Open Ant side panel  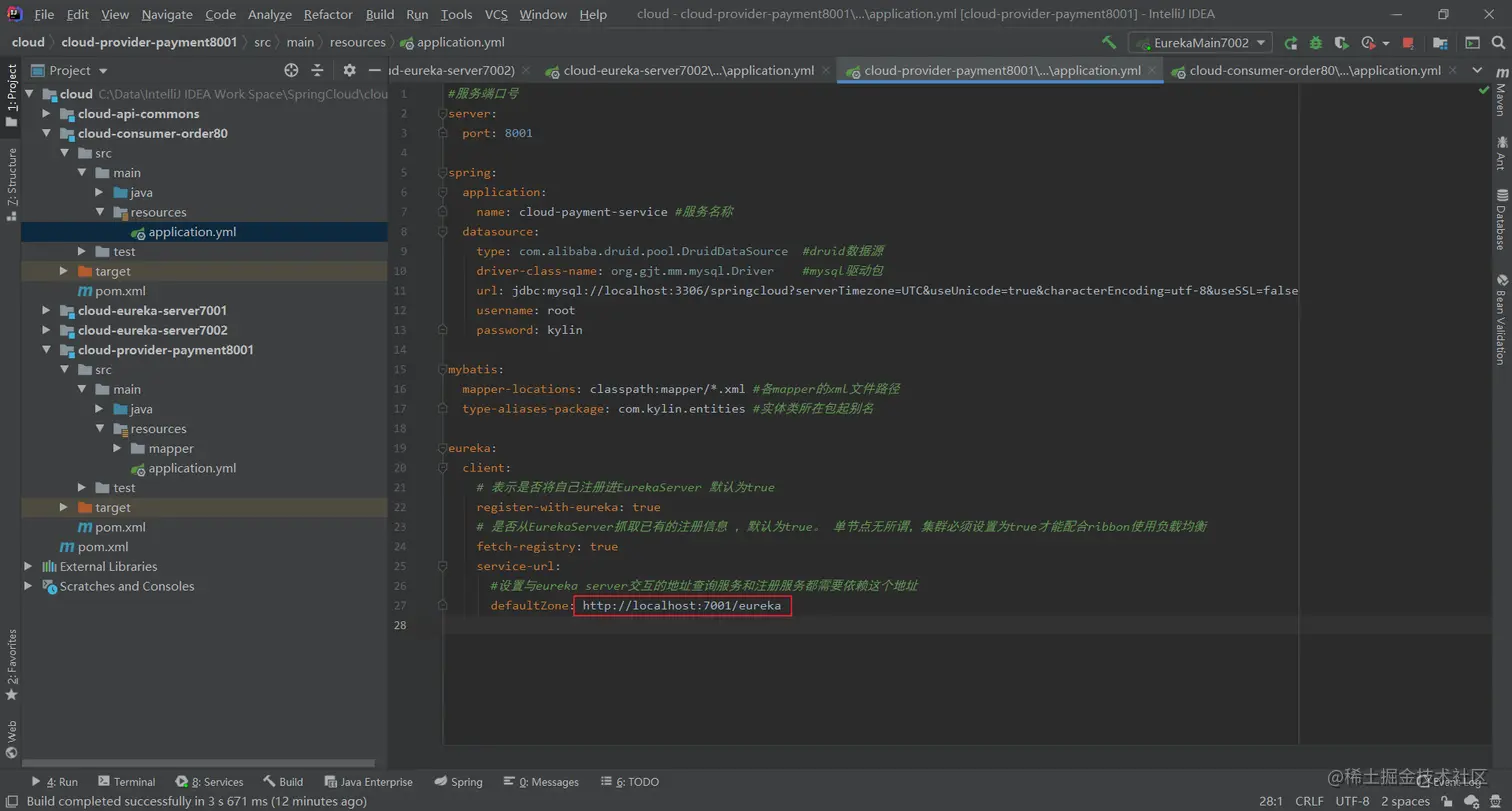click(1501, 153)
